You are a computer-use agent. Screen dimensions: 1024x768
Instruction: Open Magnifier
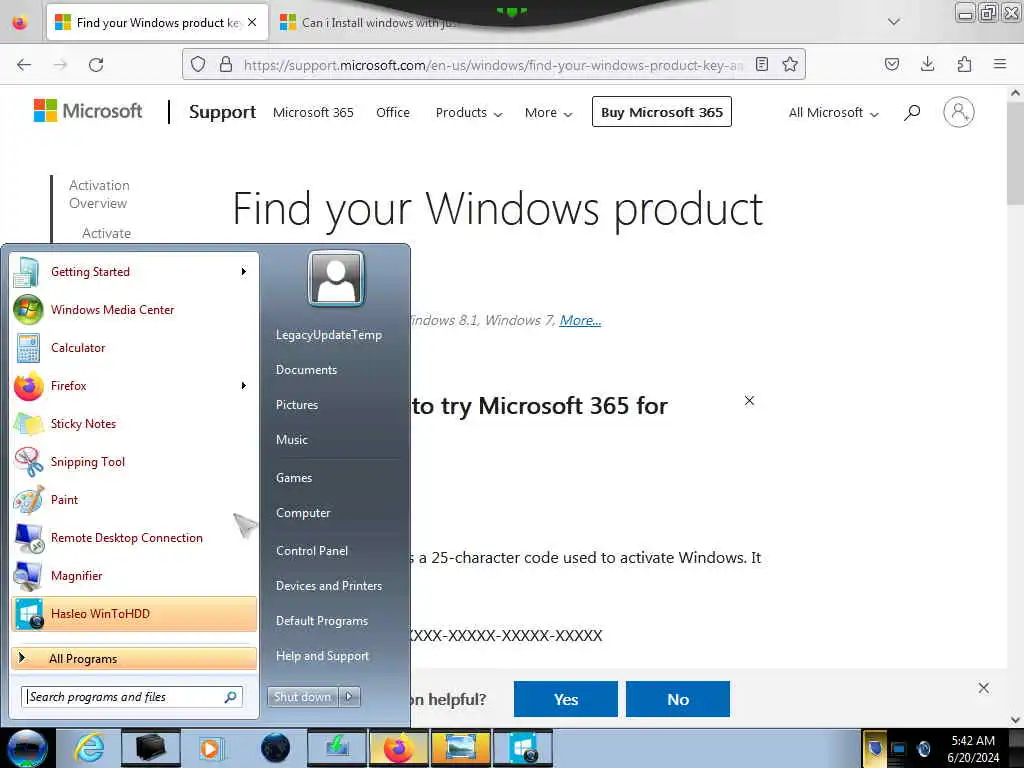pyautogui.click(x=134, y=575)
